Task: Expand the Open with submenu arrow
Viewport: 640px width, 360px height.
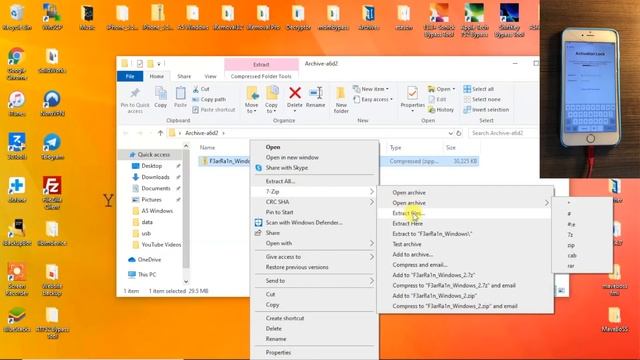Action: click(x=371, y=243)
